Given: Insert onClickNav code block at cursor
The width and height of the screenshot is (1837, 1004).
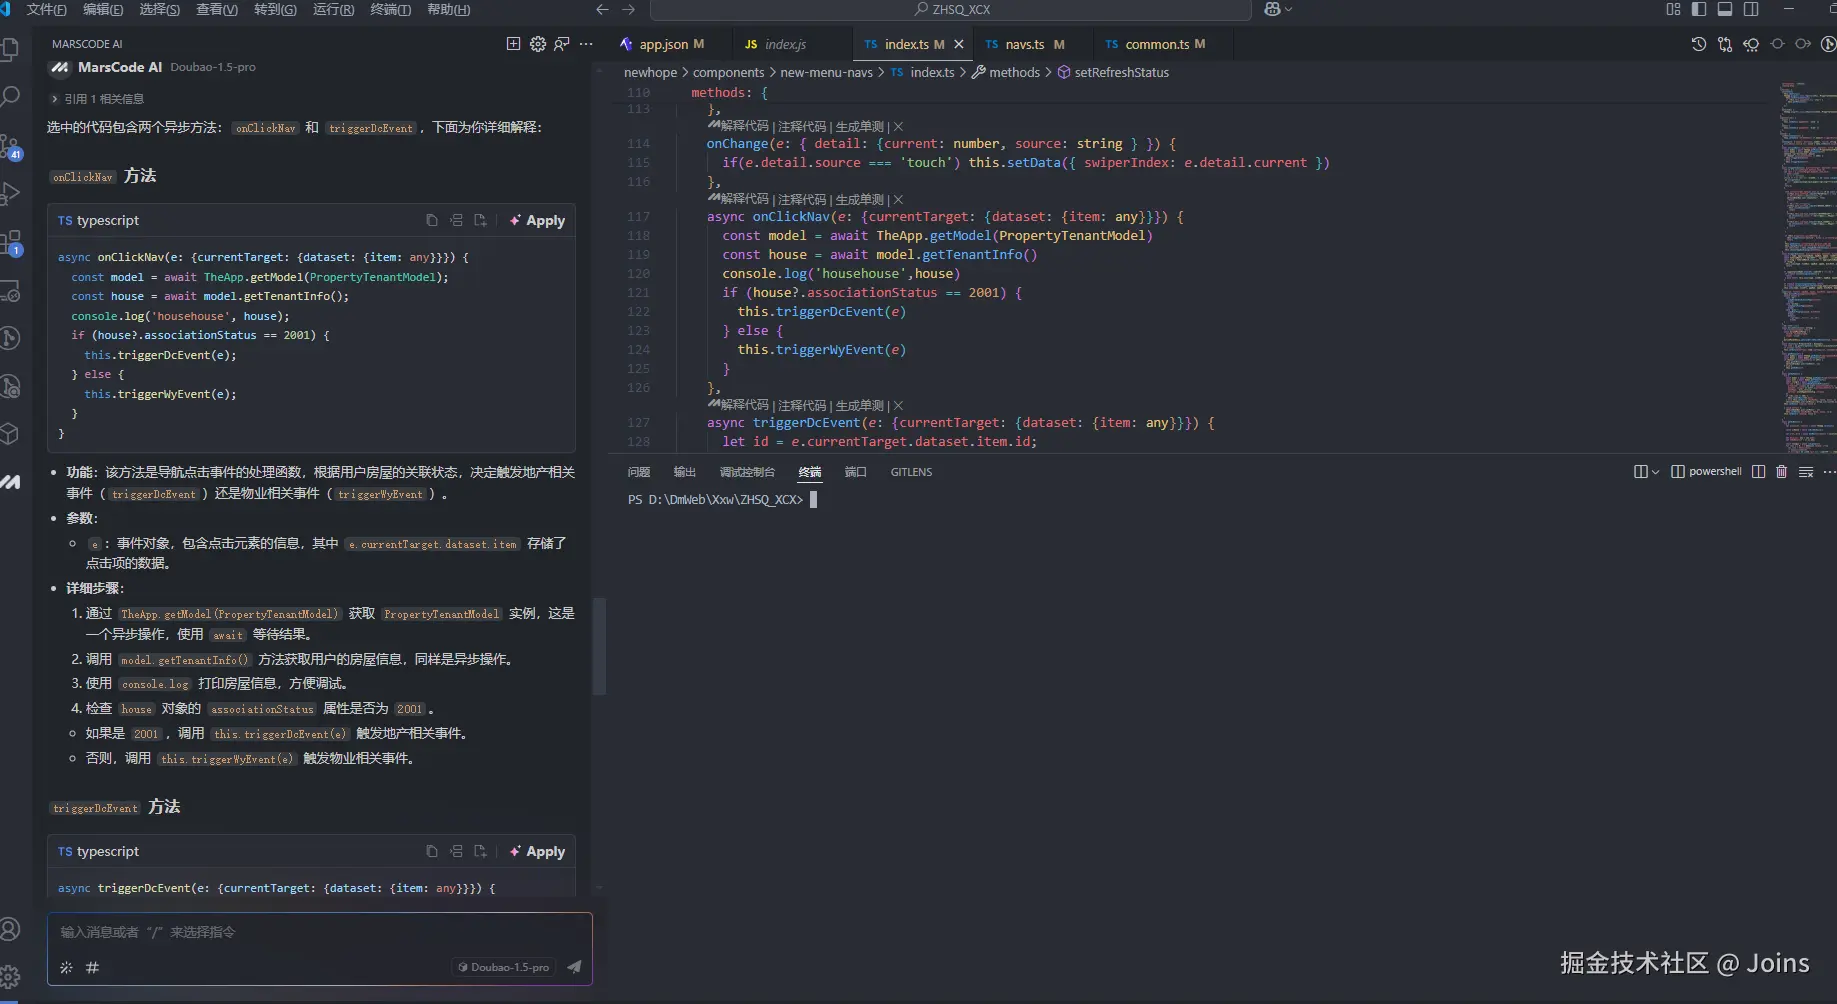Looking at the screenshot, I should (456, 220).
